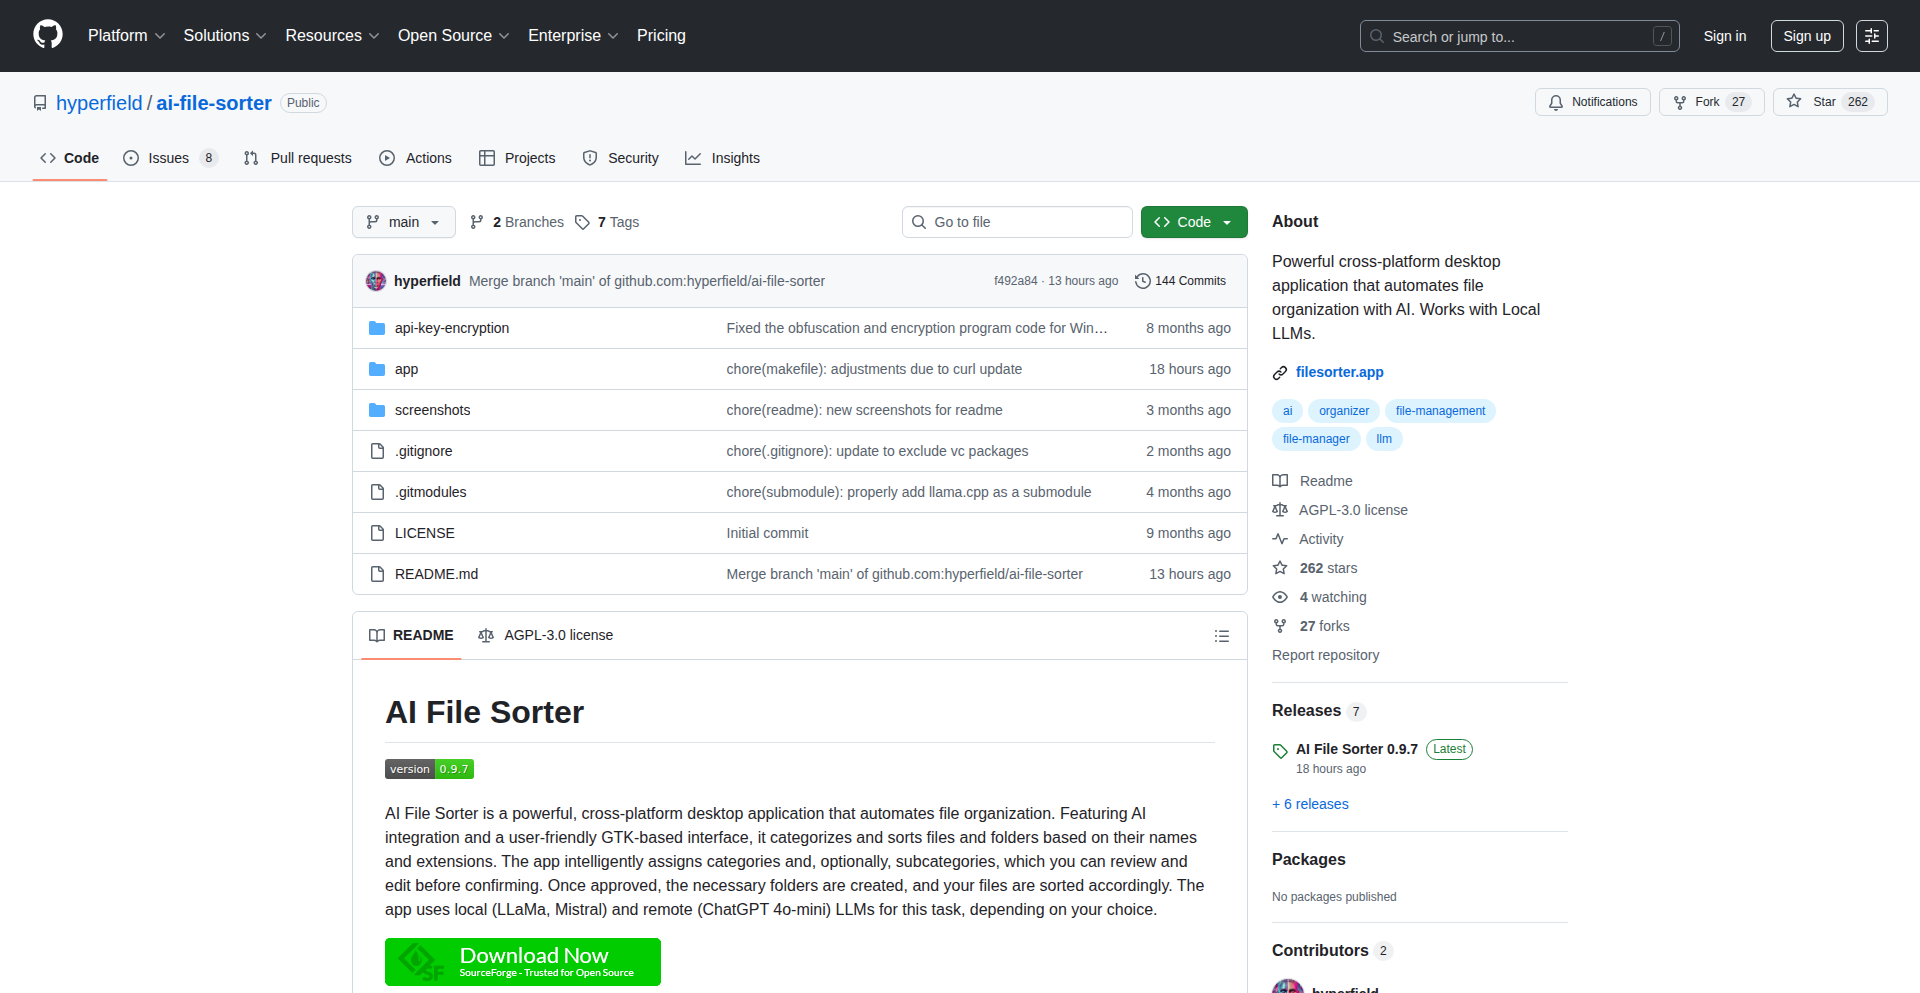
Task: Open the main branch selector dropdown
Action: coord(404,222)
